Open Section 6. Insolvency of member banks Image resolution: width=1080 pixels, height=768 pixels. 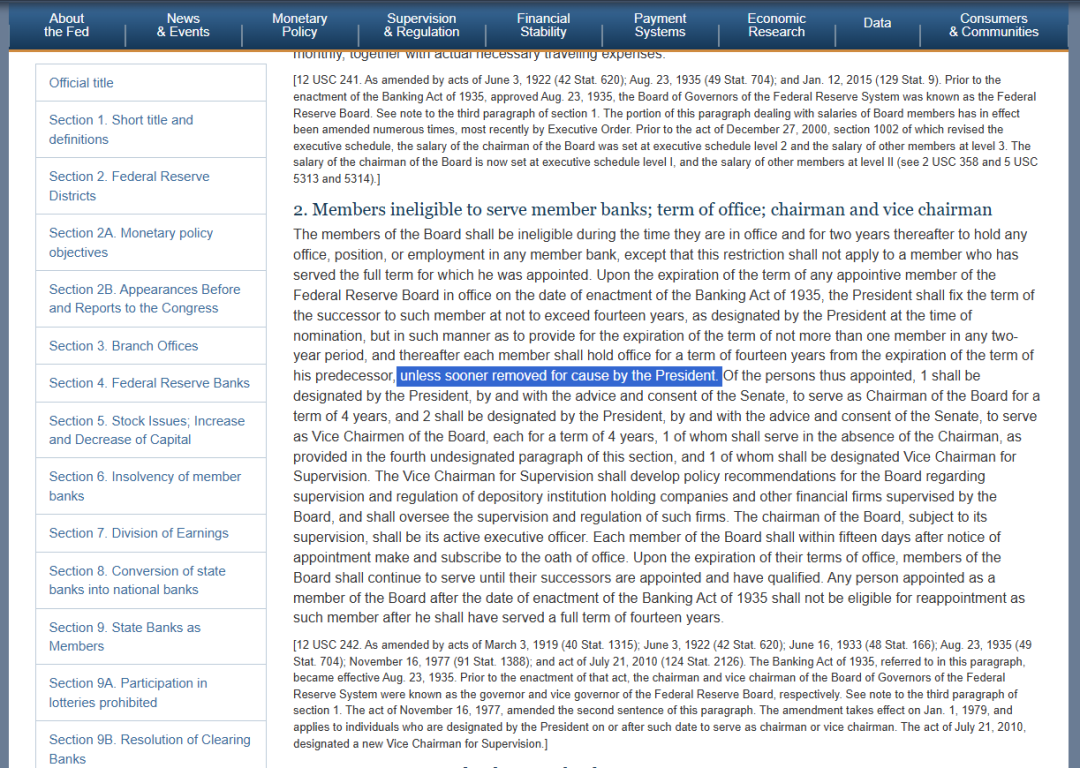(145, 486)
